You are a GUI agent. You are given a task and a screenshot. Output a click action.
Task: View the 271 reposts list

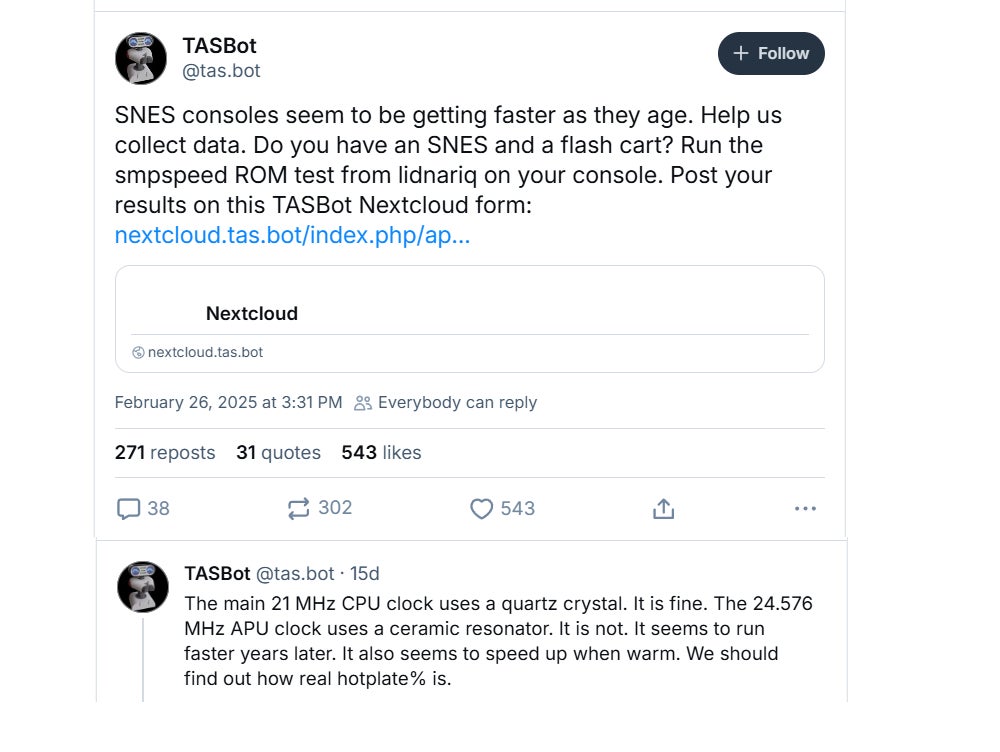[x=165, y=452]
